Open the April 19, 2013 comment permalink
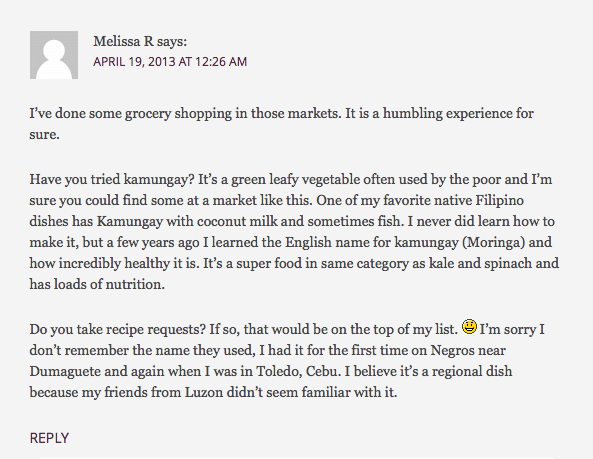The width and height of the screenshot is (593, 459). tap(170, 62)
